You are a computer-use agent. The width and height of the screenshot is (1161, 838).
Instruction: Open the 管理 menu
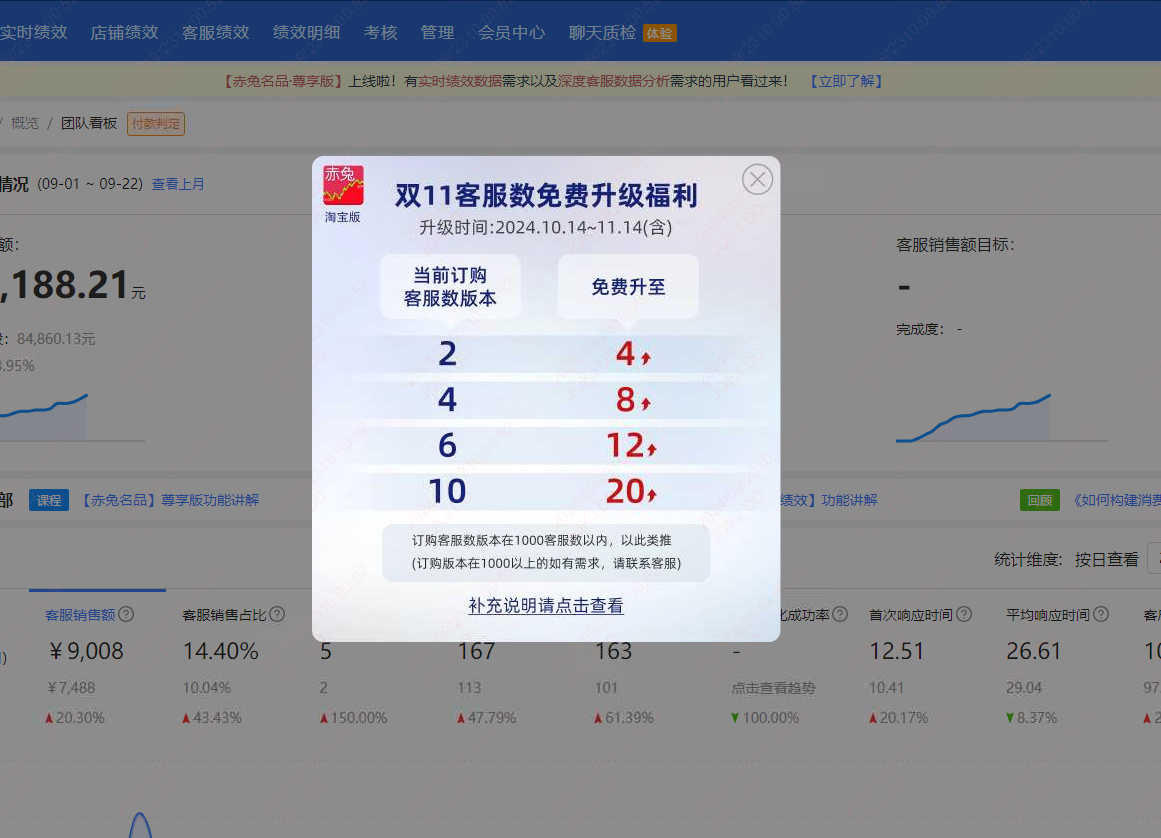[x=438, y=33]
